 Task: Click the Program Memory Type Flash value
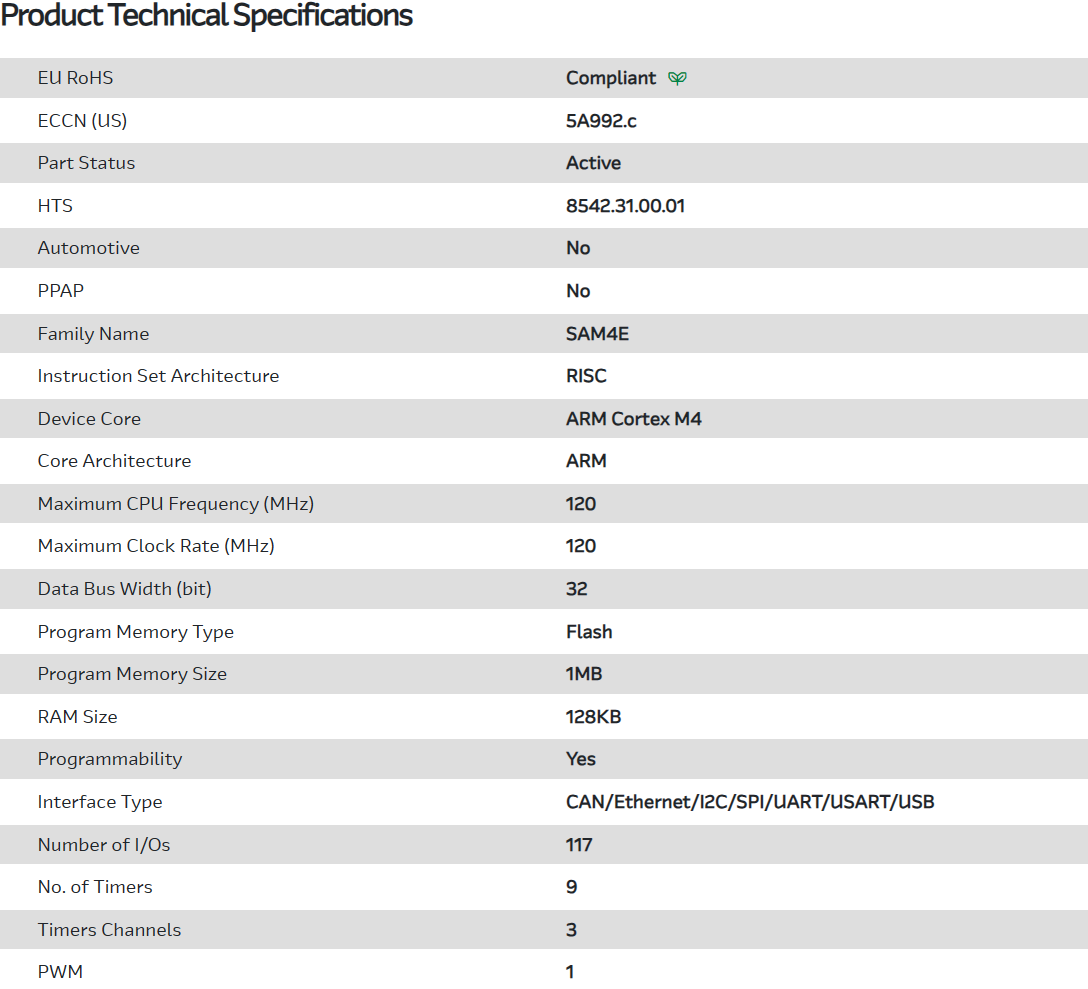pos(589,632)
